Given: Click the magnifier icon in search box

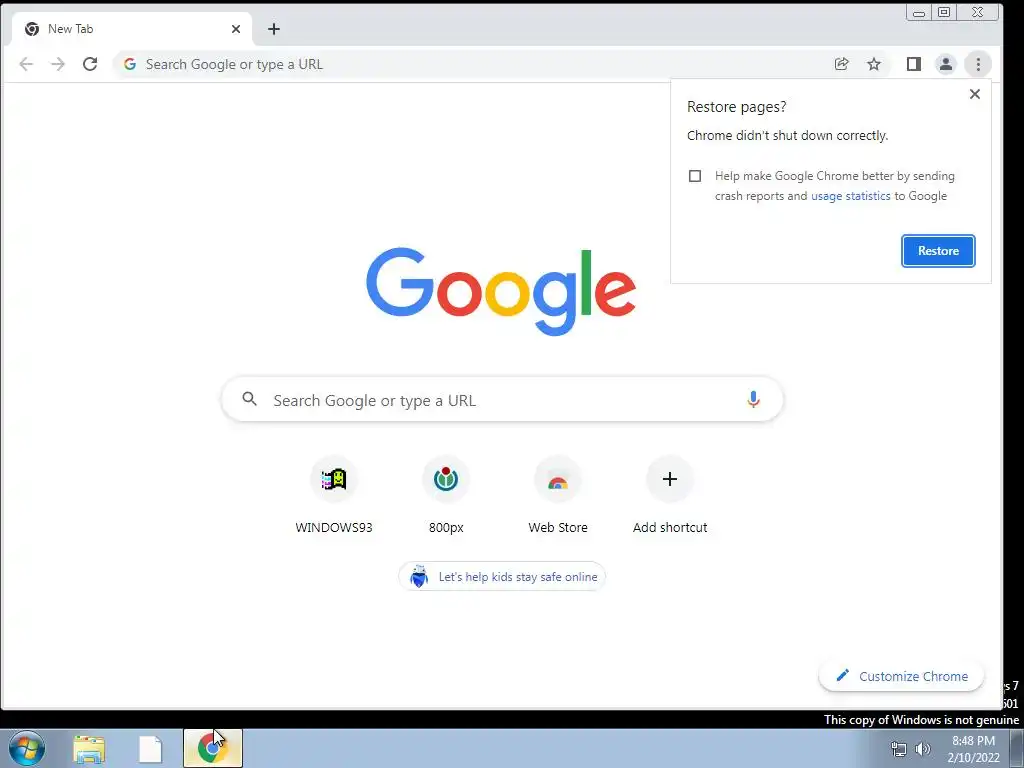Looking at the screenshot, I should point(249,399).
